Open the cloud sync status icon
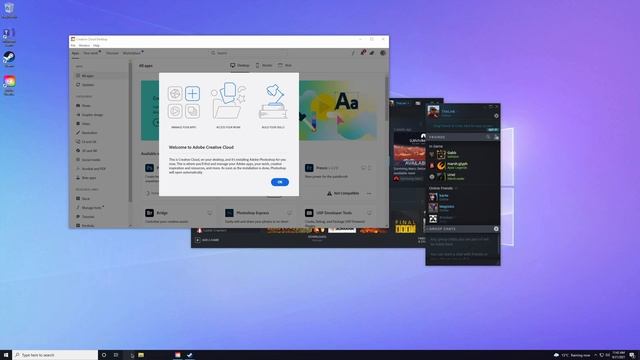The width and height of the screenshot is (640, 360). point(372,53)
